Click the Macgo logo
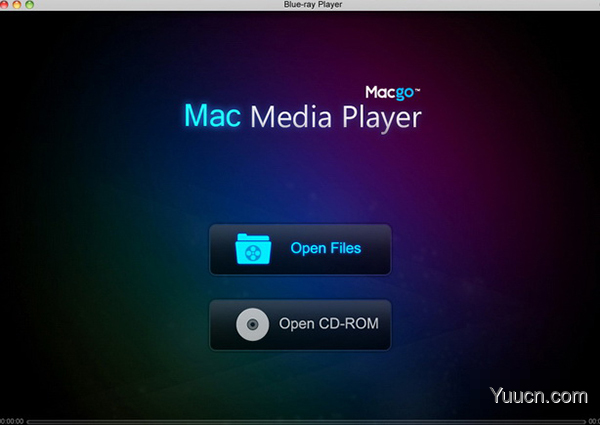 392,93
